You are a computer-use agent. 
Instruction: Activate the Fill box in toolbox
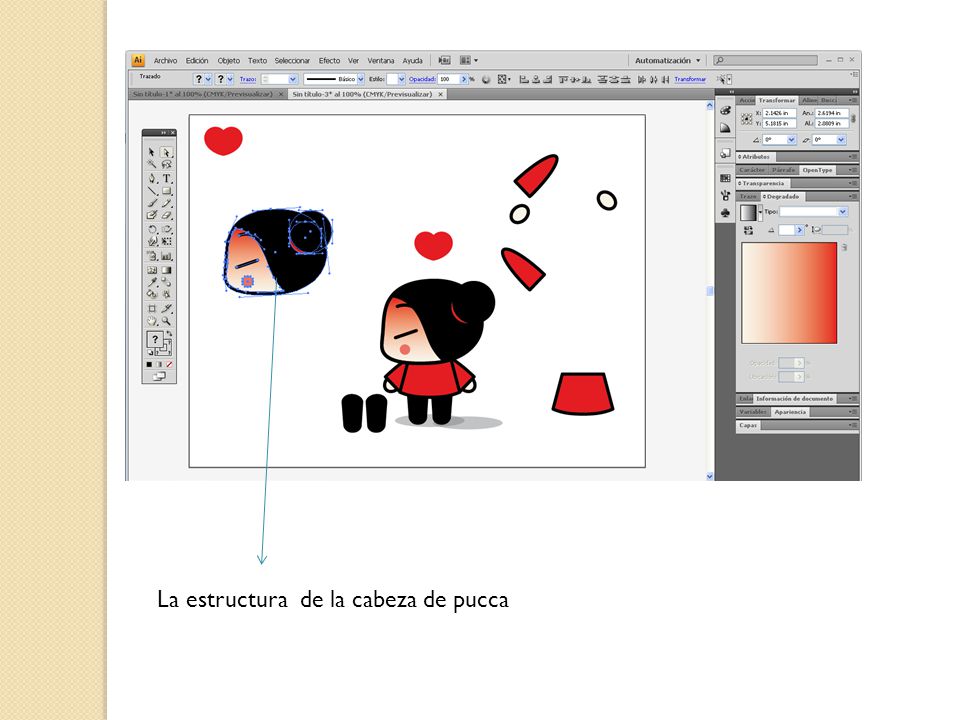point(155,339)
